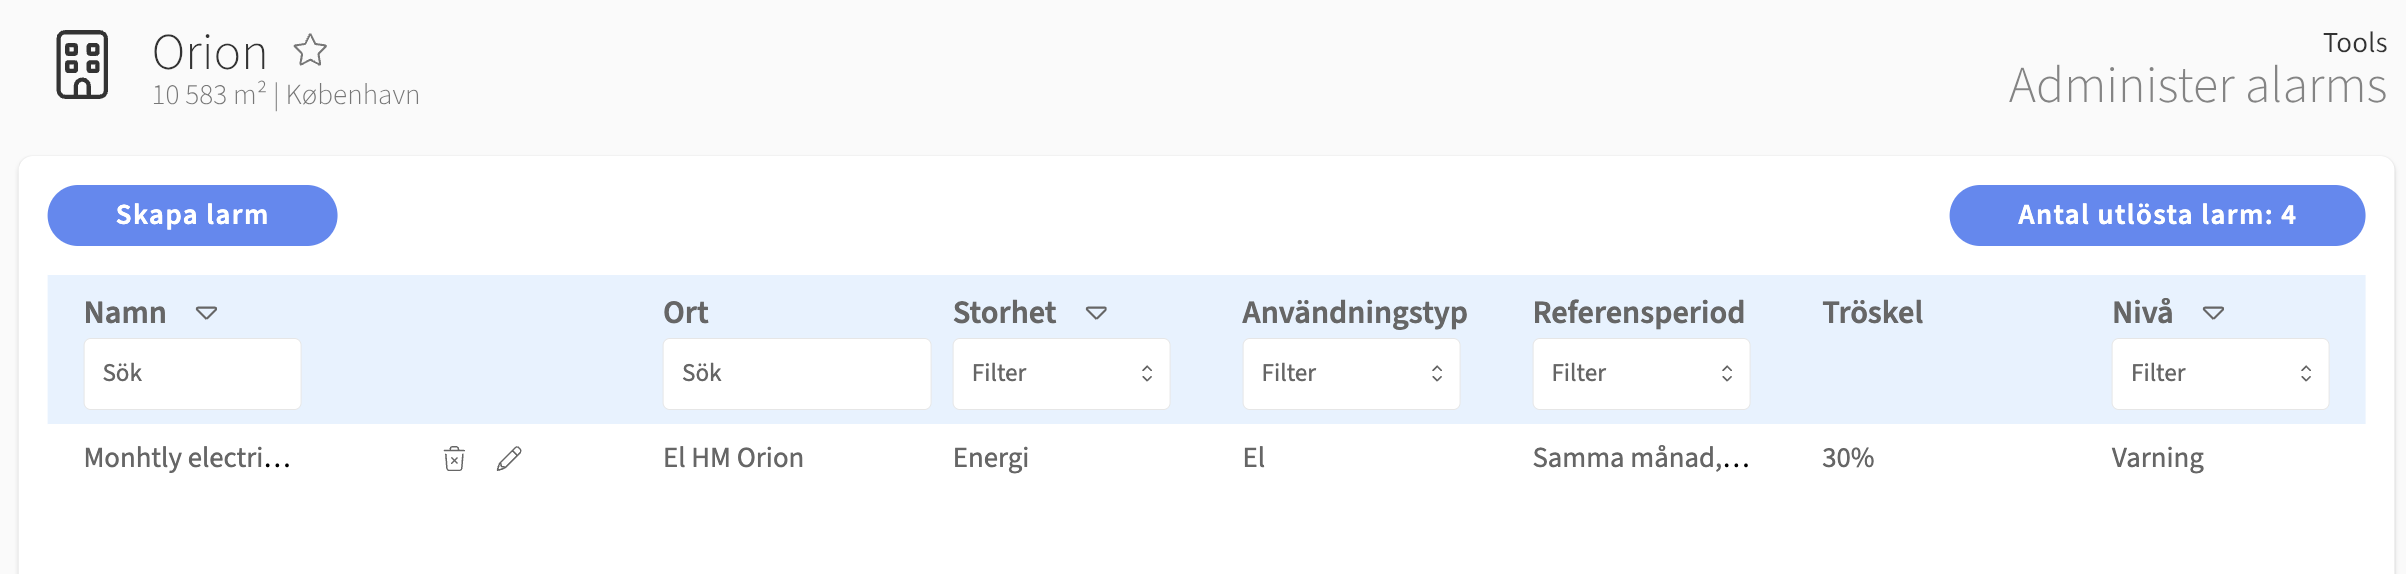The height and width of the screenshot is (574, 2406).
Task: Click the El HM Orion cell
Action: pos(733,458)
